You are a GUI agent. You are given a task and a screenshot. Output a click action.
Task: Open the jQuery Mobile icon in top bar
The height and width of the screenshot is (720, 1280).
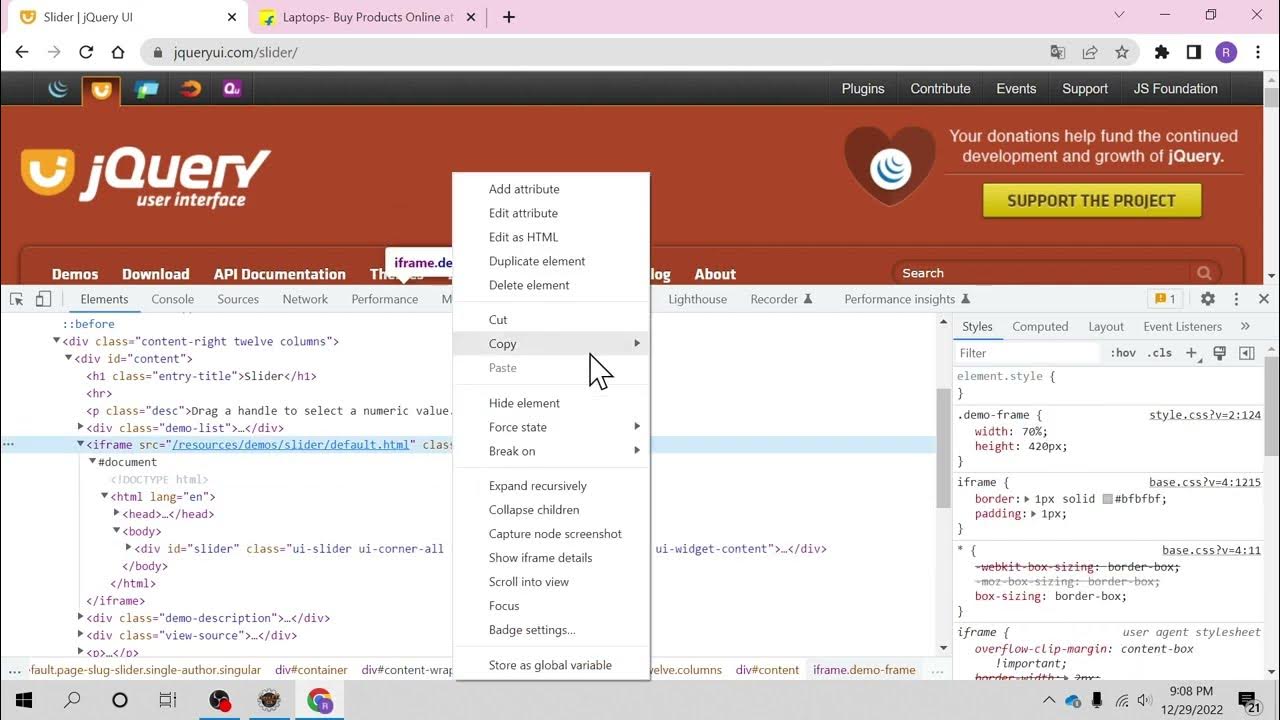146,89
